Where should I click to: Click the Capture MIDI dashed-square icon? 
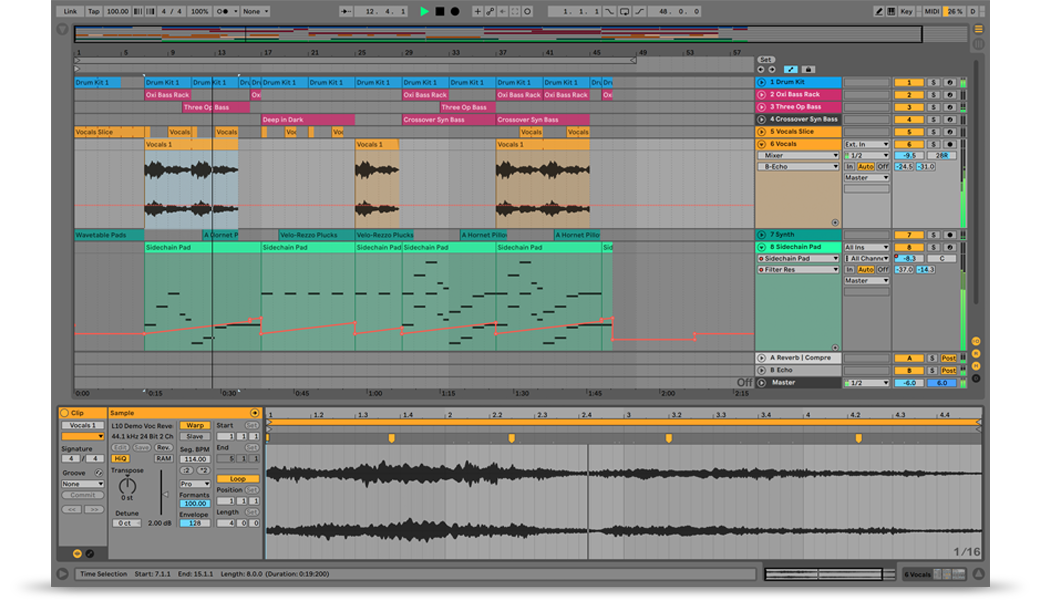pos(515,11)
